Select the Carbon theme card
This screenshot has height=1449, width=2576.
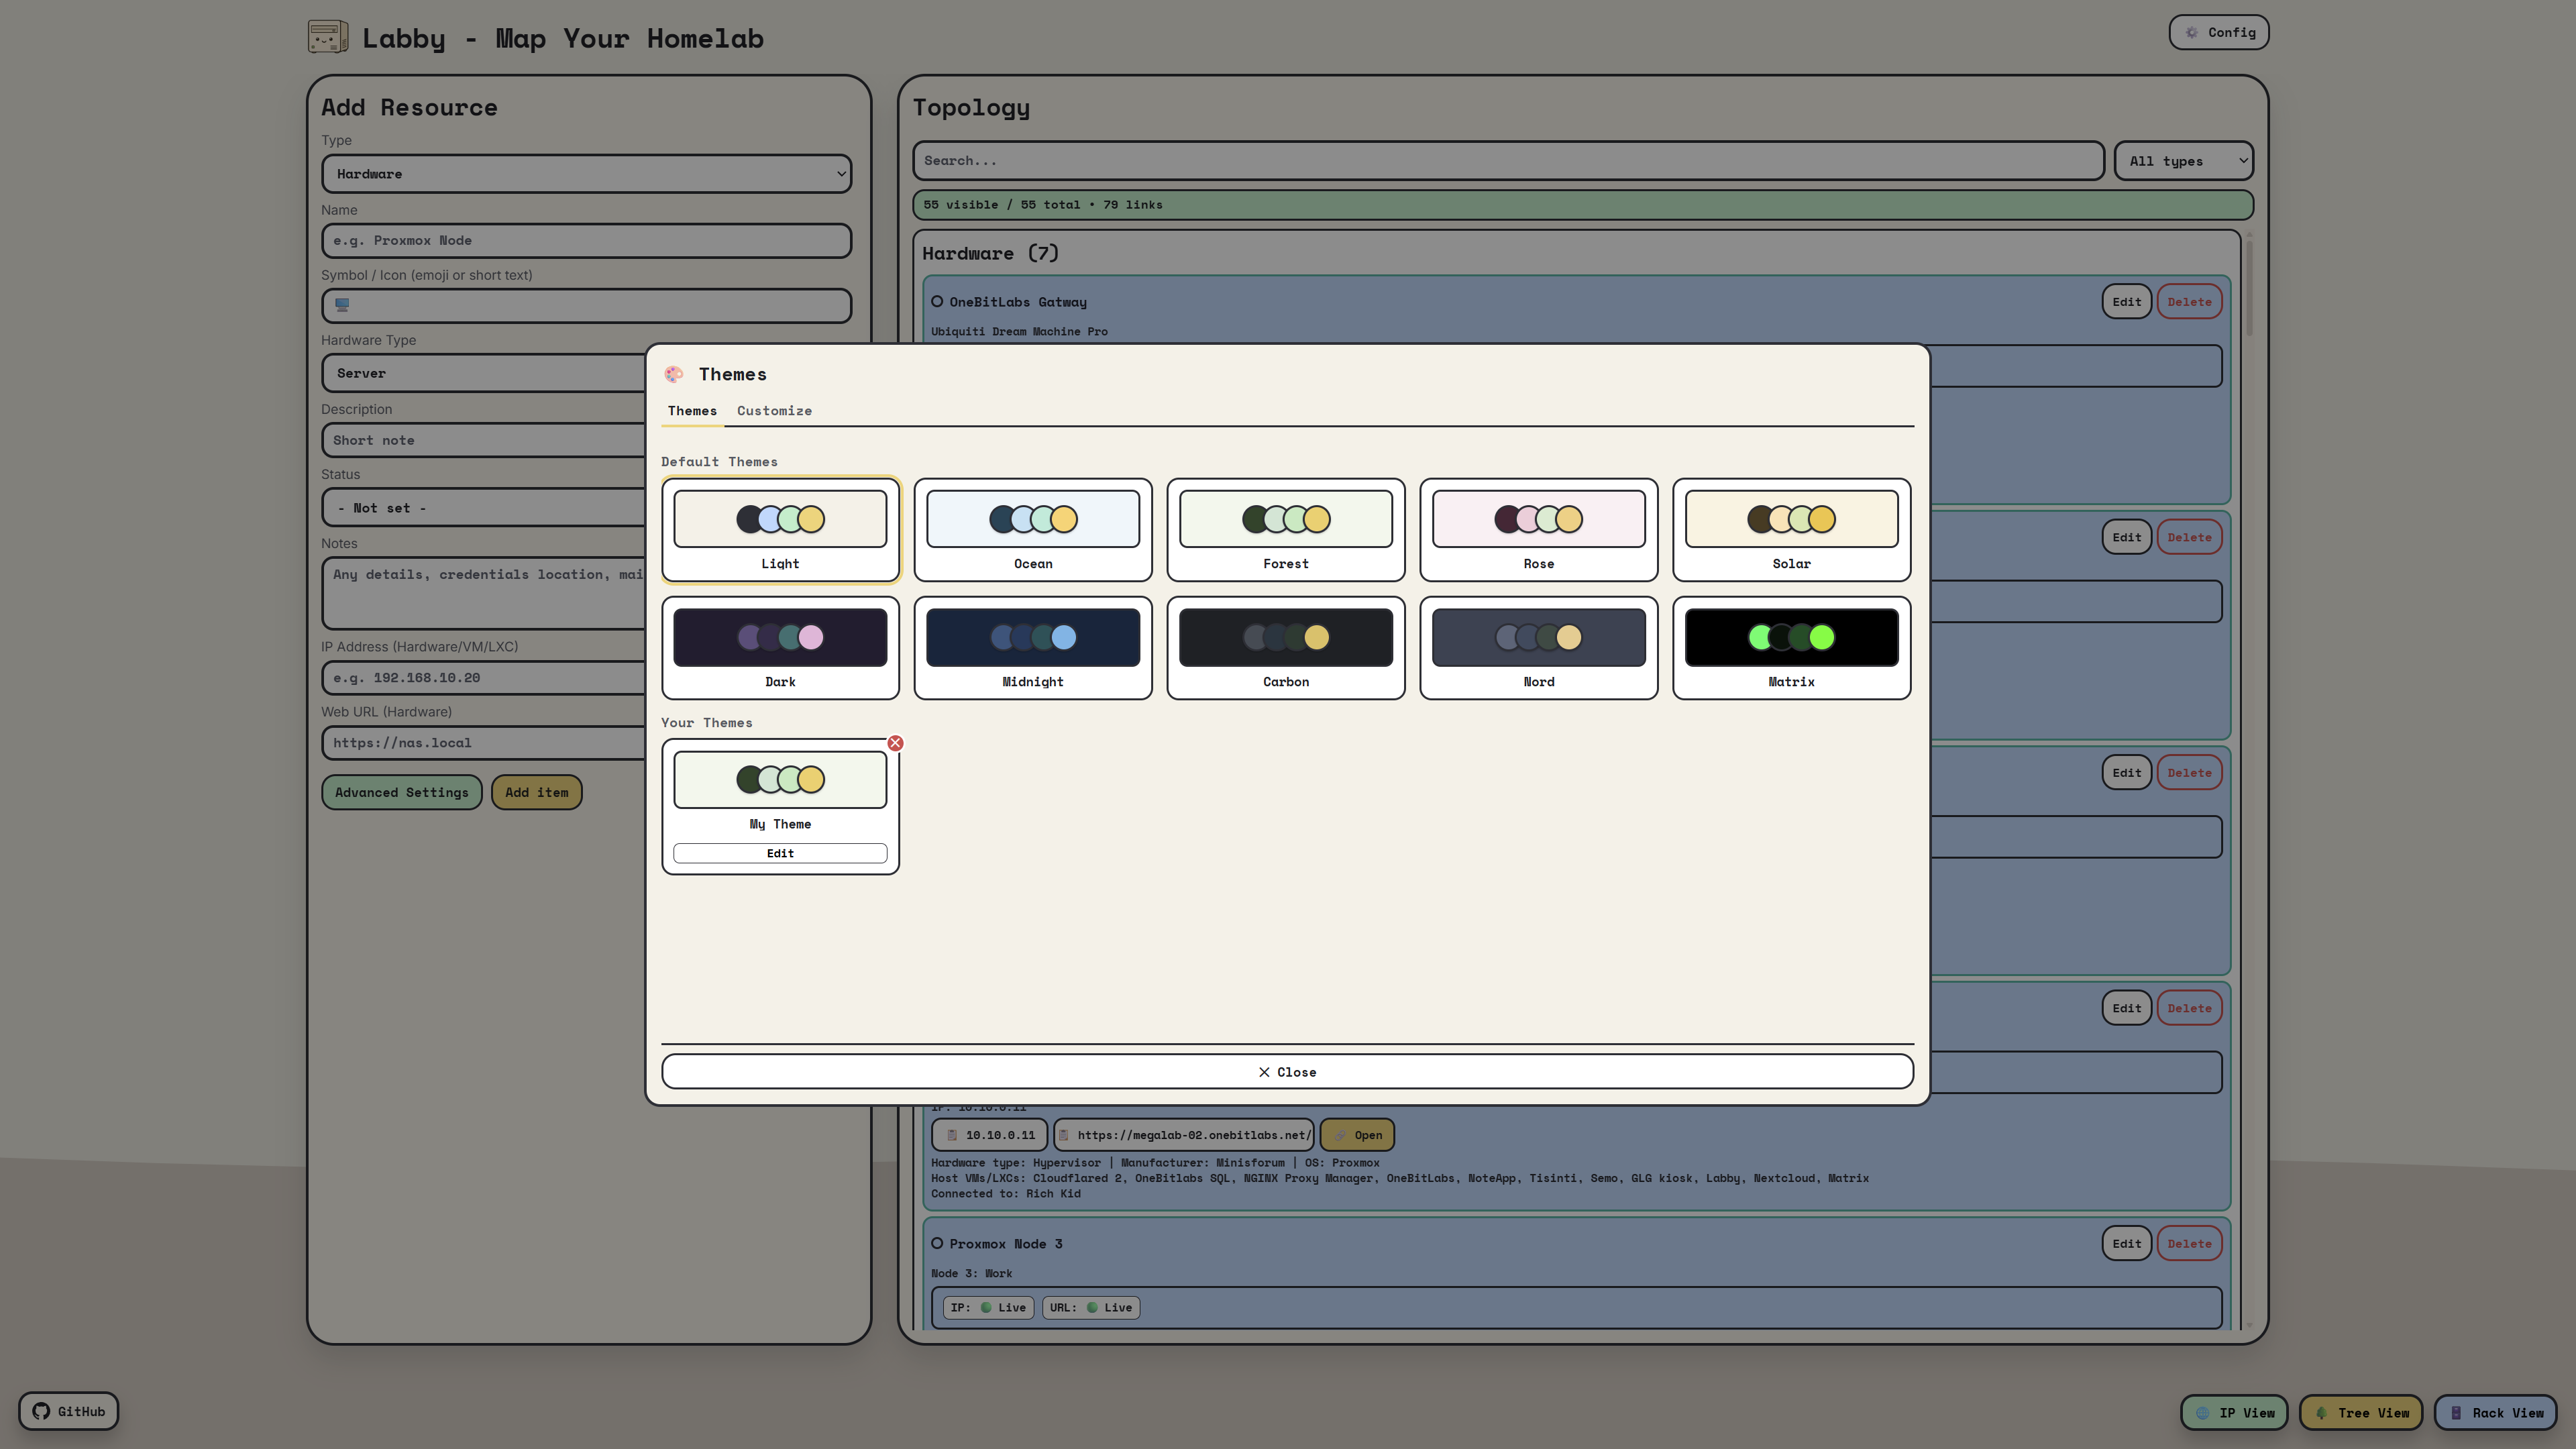tap(1286, 648)
